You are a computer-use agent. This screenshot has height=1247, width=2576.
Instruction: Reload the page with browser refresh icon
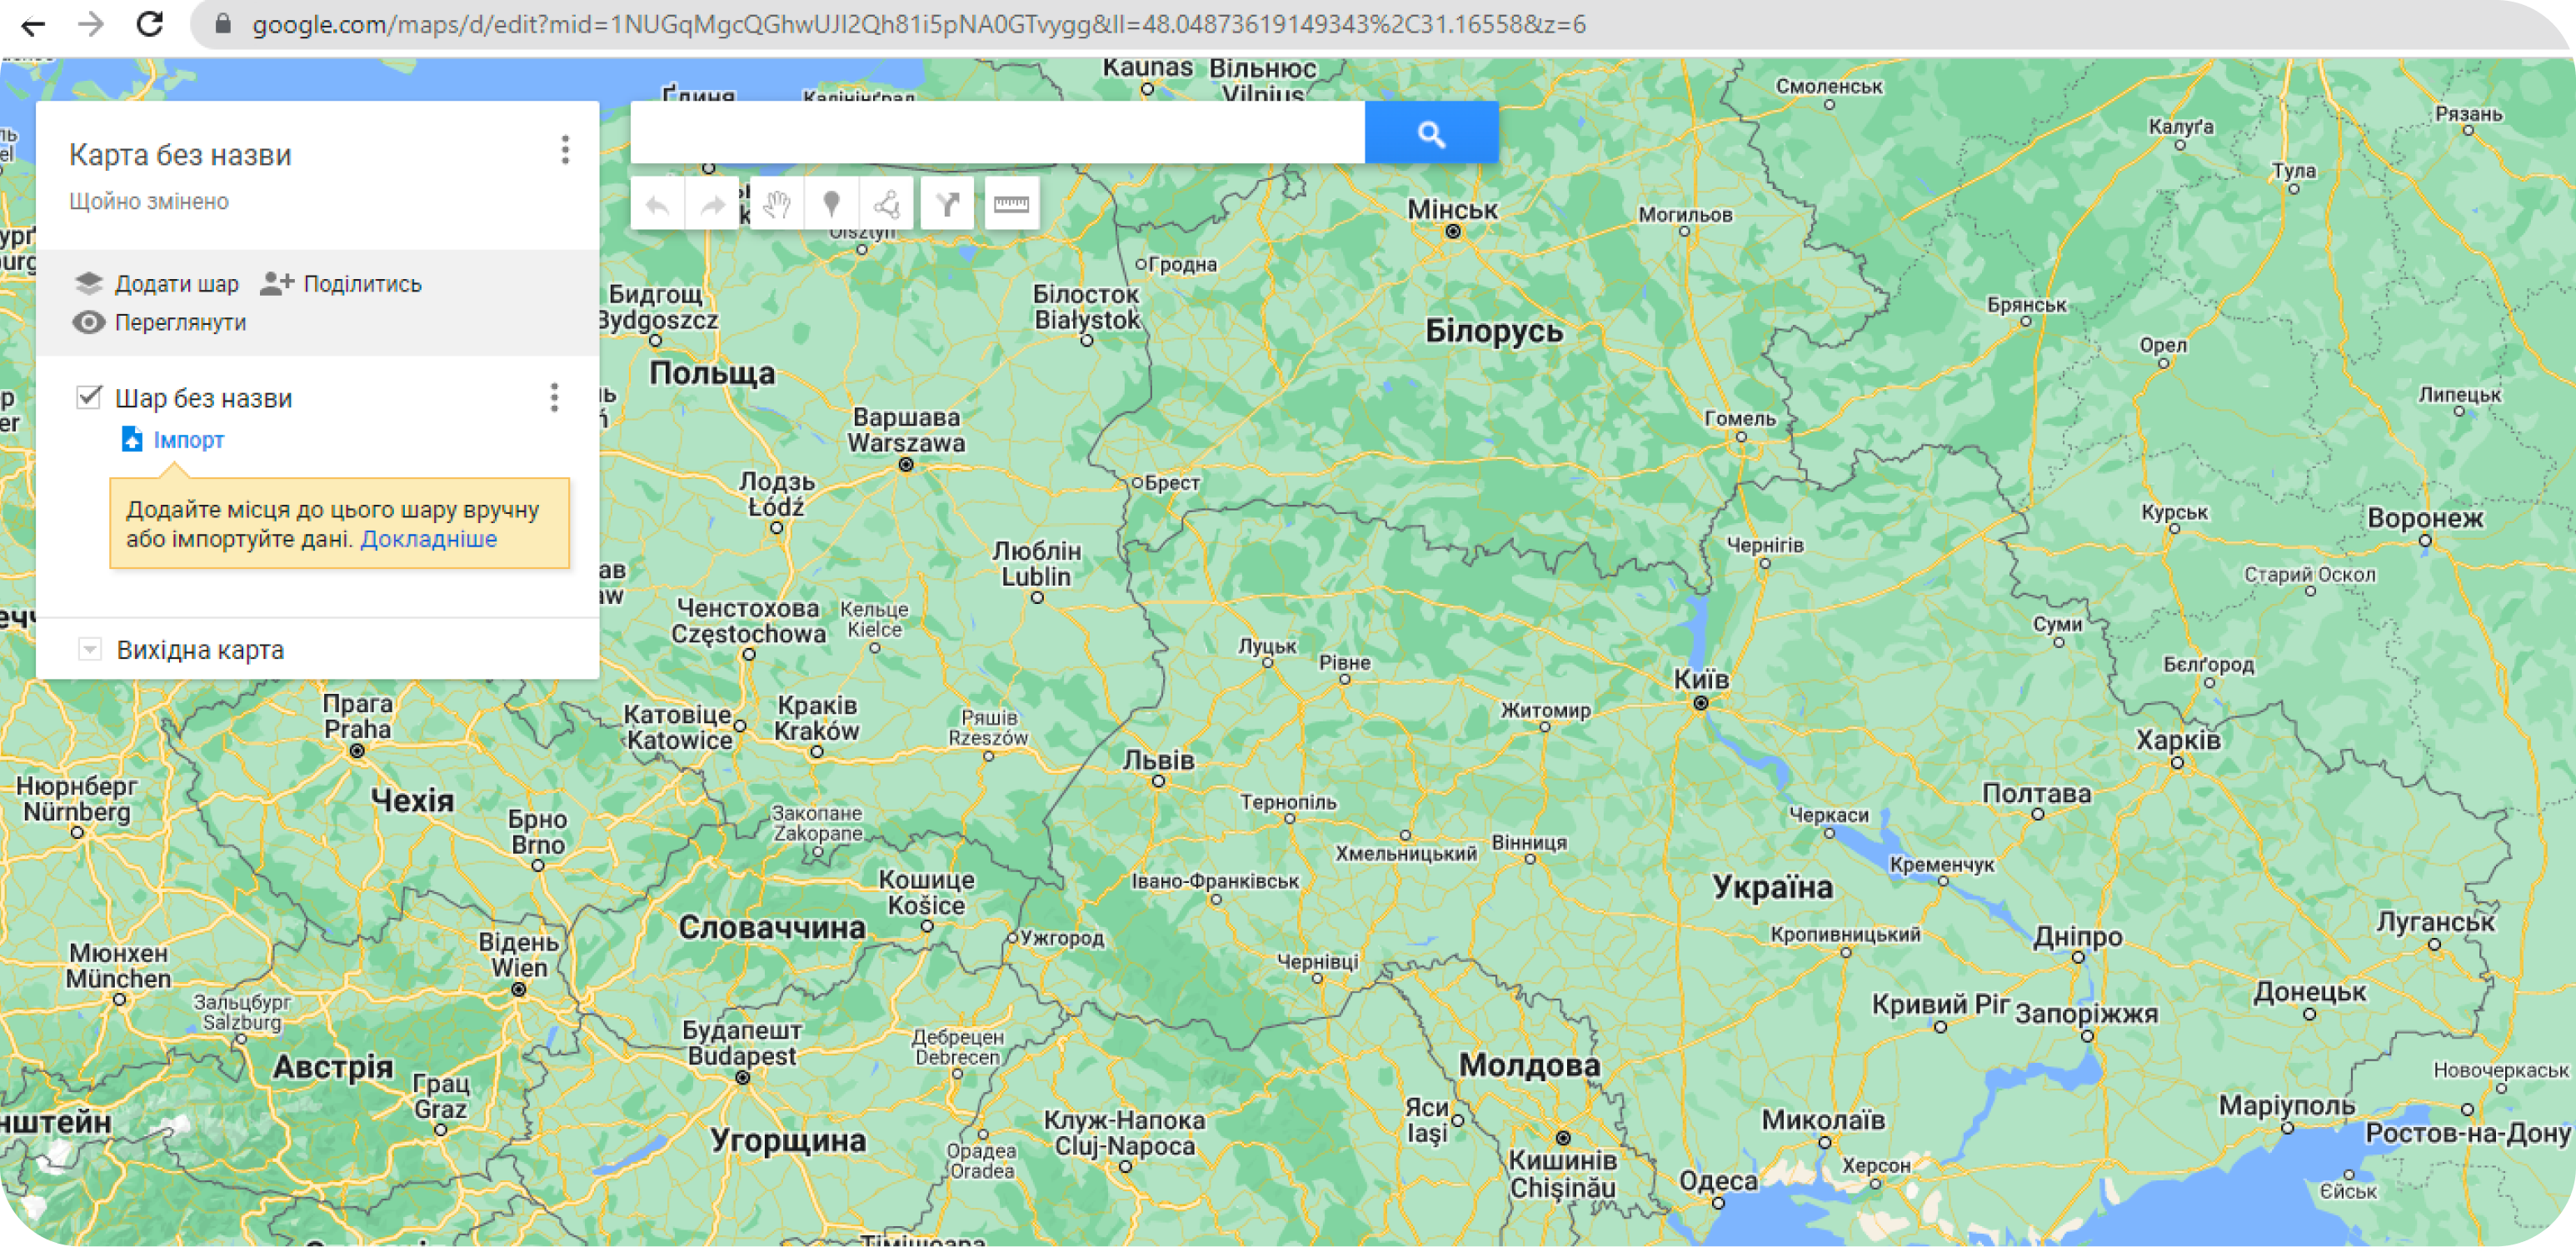click(150, 24)
